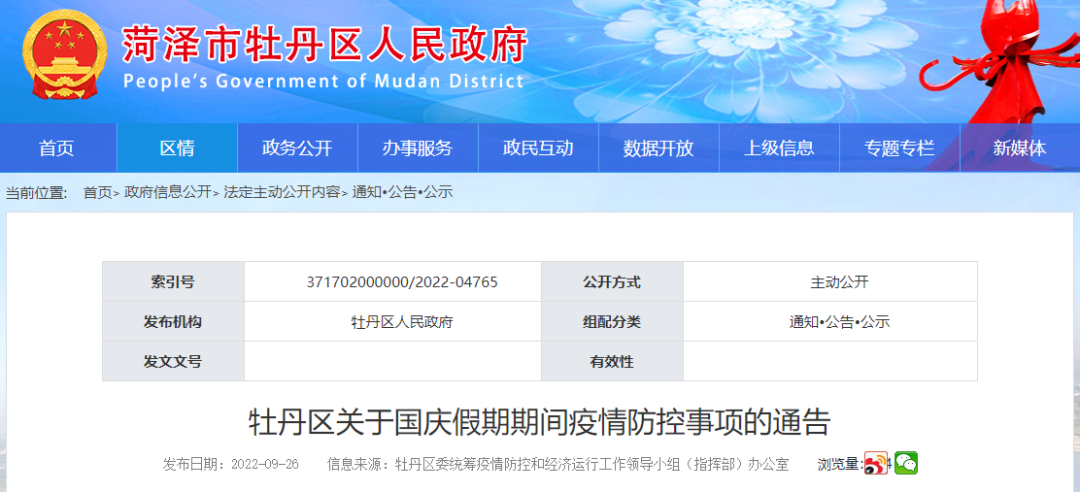Click 通知•公告•公示 value in the table
Screen dimensions: 1080x492
(x=840, y=322)
